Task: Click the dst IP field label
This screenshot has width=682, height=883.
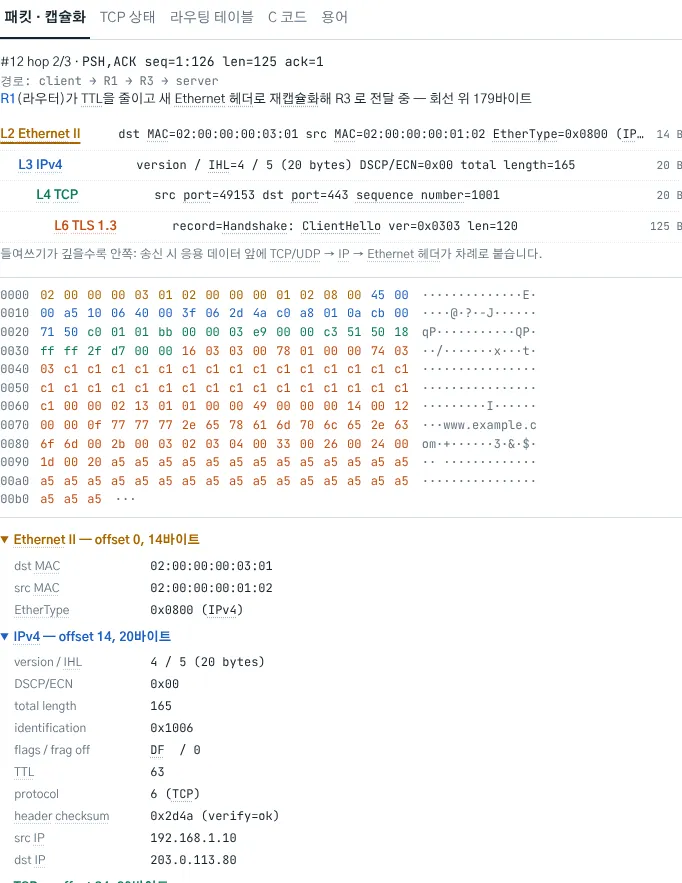Action: tap(30, 859)
